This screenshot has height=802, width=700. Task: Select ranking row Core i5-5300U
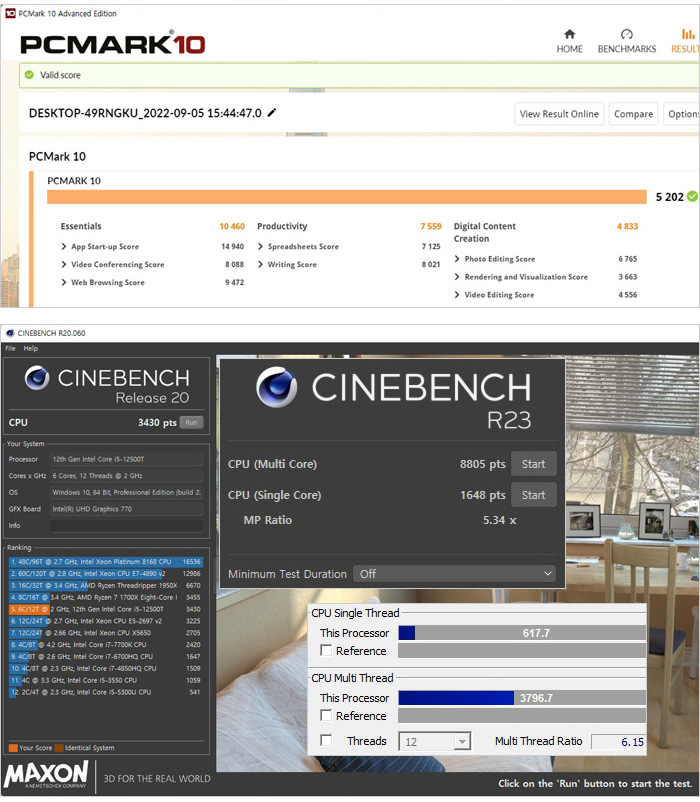pos(106,692)
